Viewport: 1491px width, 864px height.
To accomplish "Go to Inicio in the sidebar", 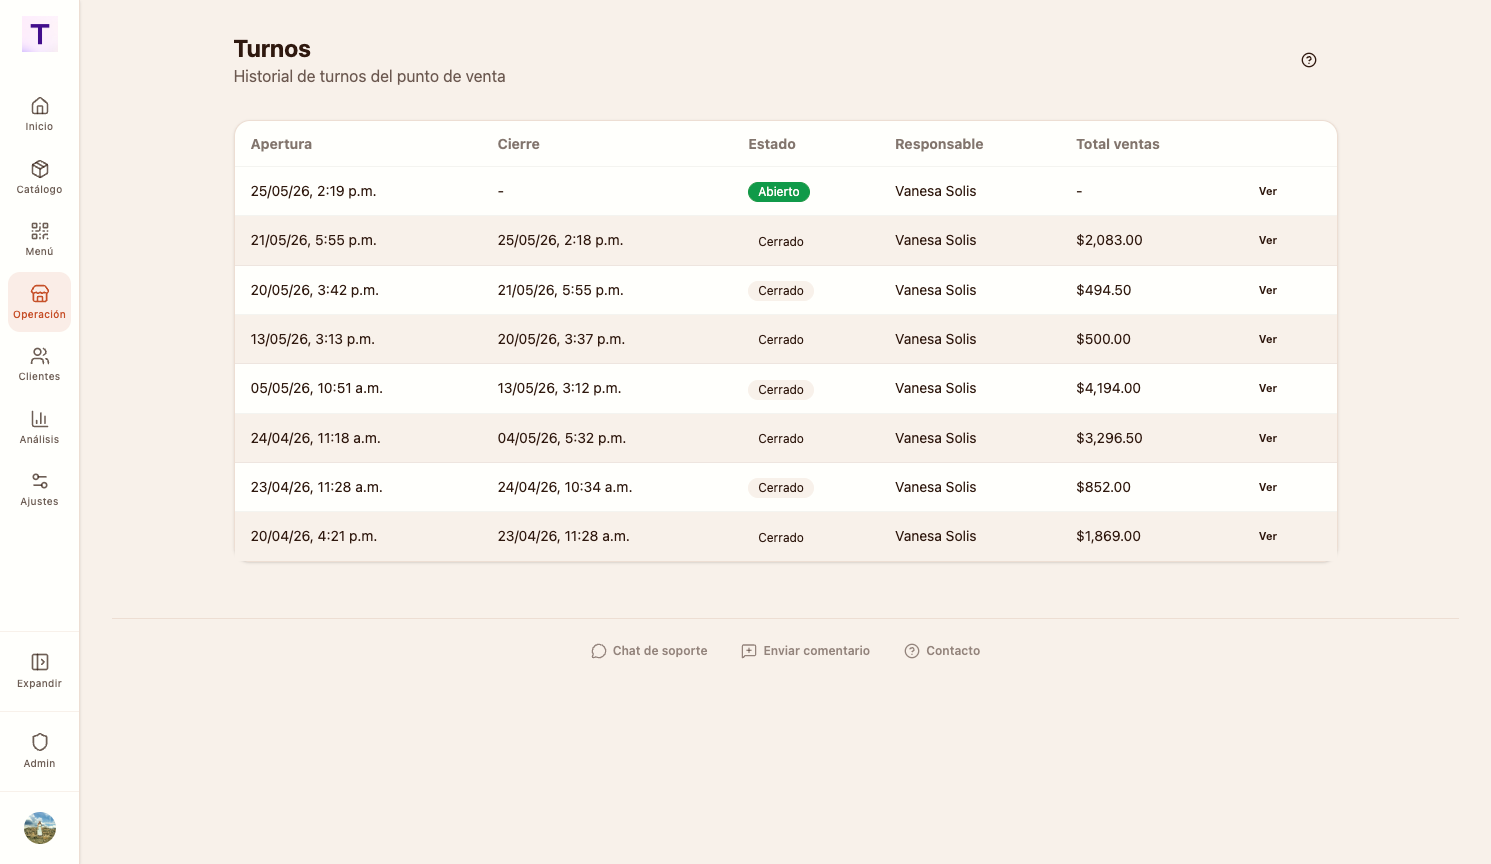I will pos(40,114).
